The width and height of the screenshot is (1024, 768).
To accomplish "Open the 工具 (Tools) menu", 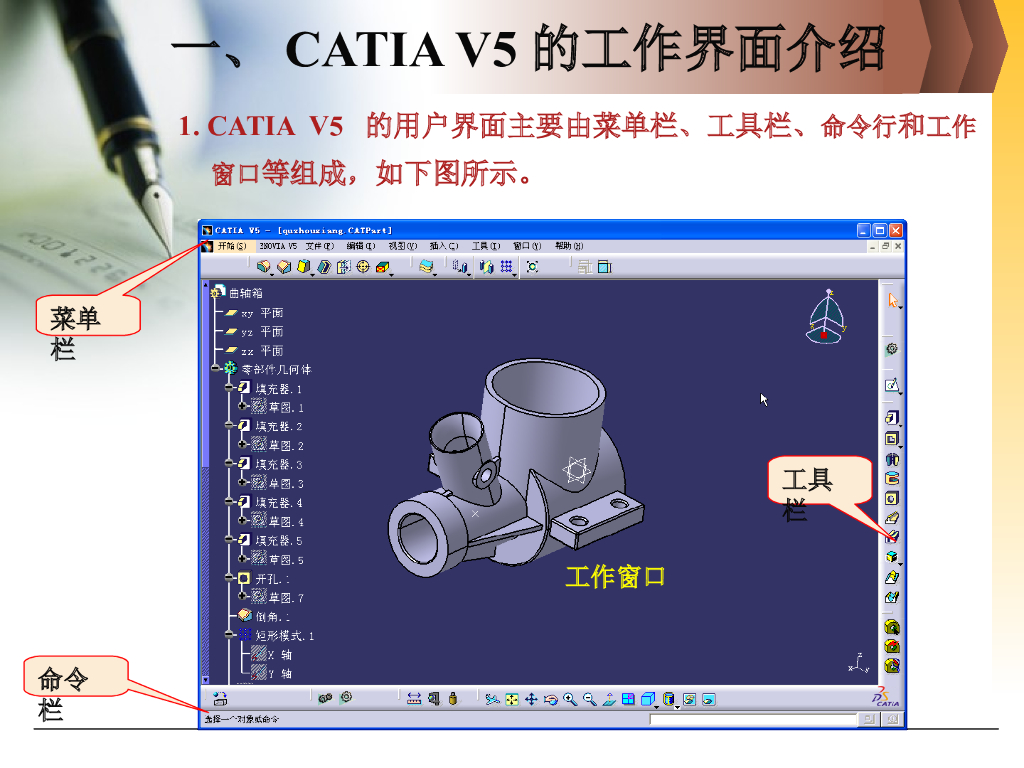I will pyautogui.click(x=486, y=246).
